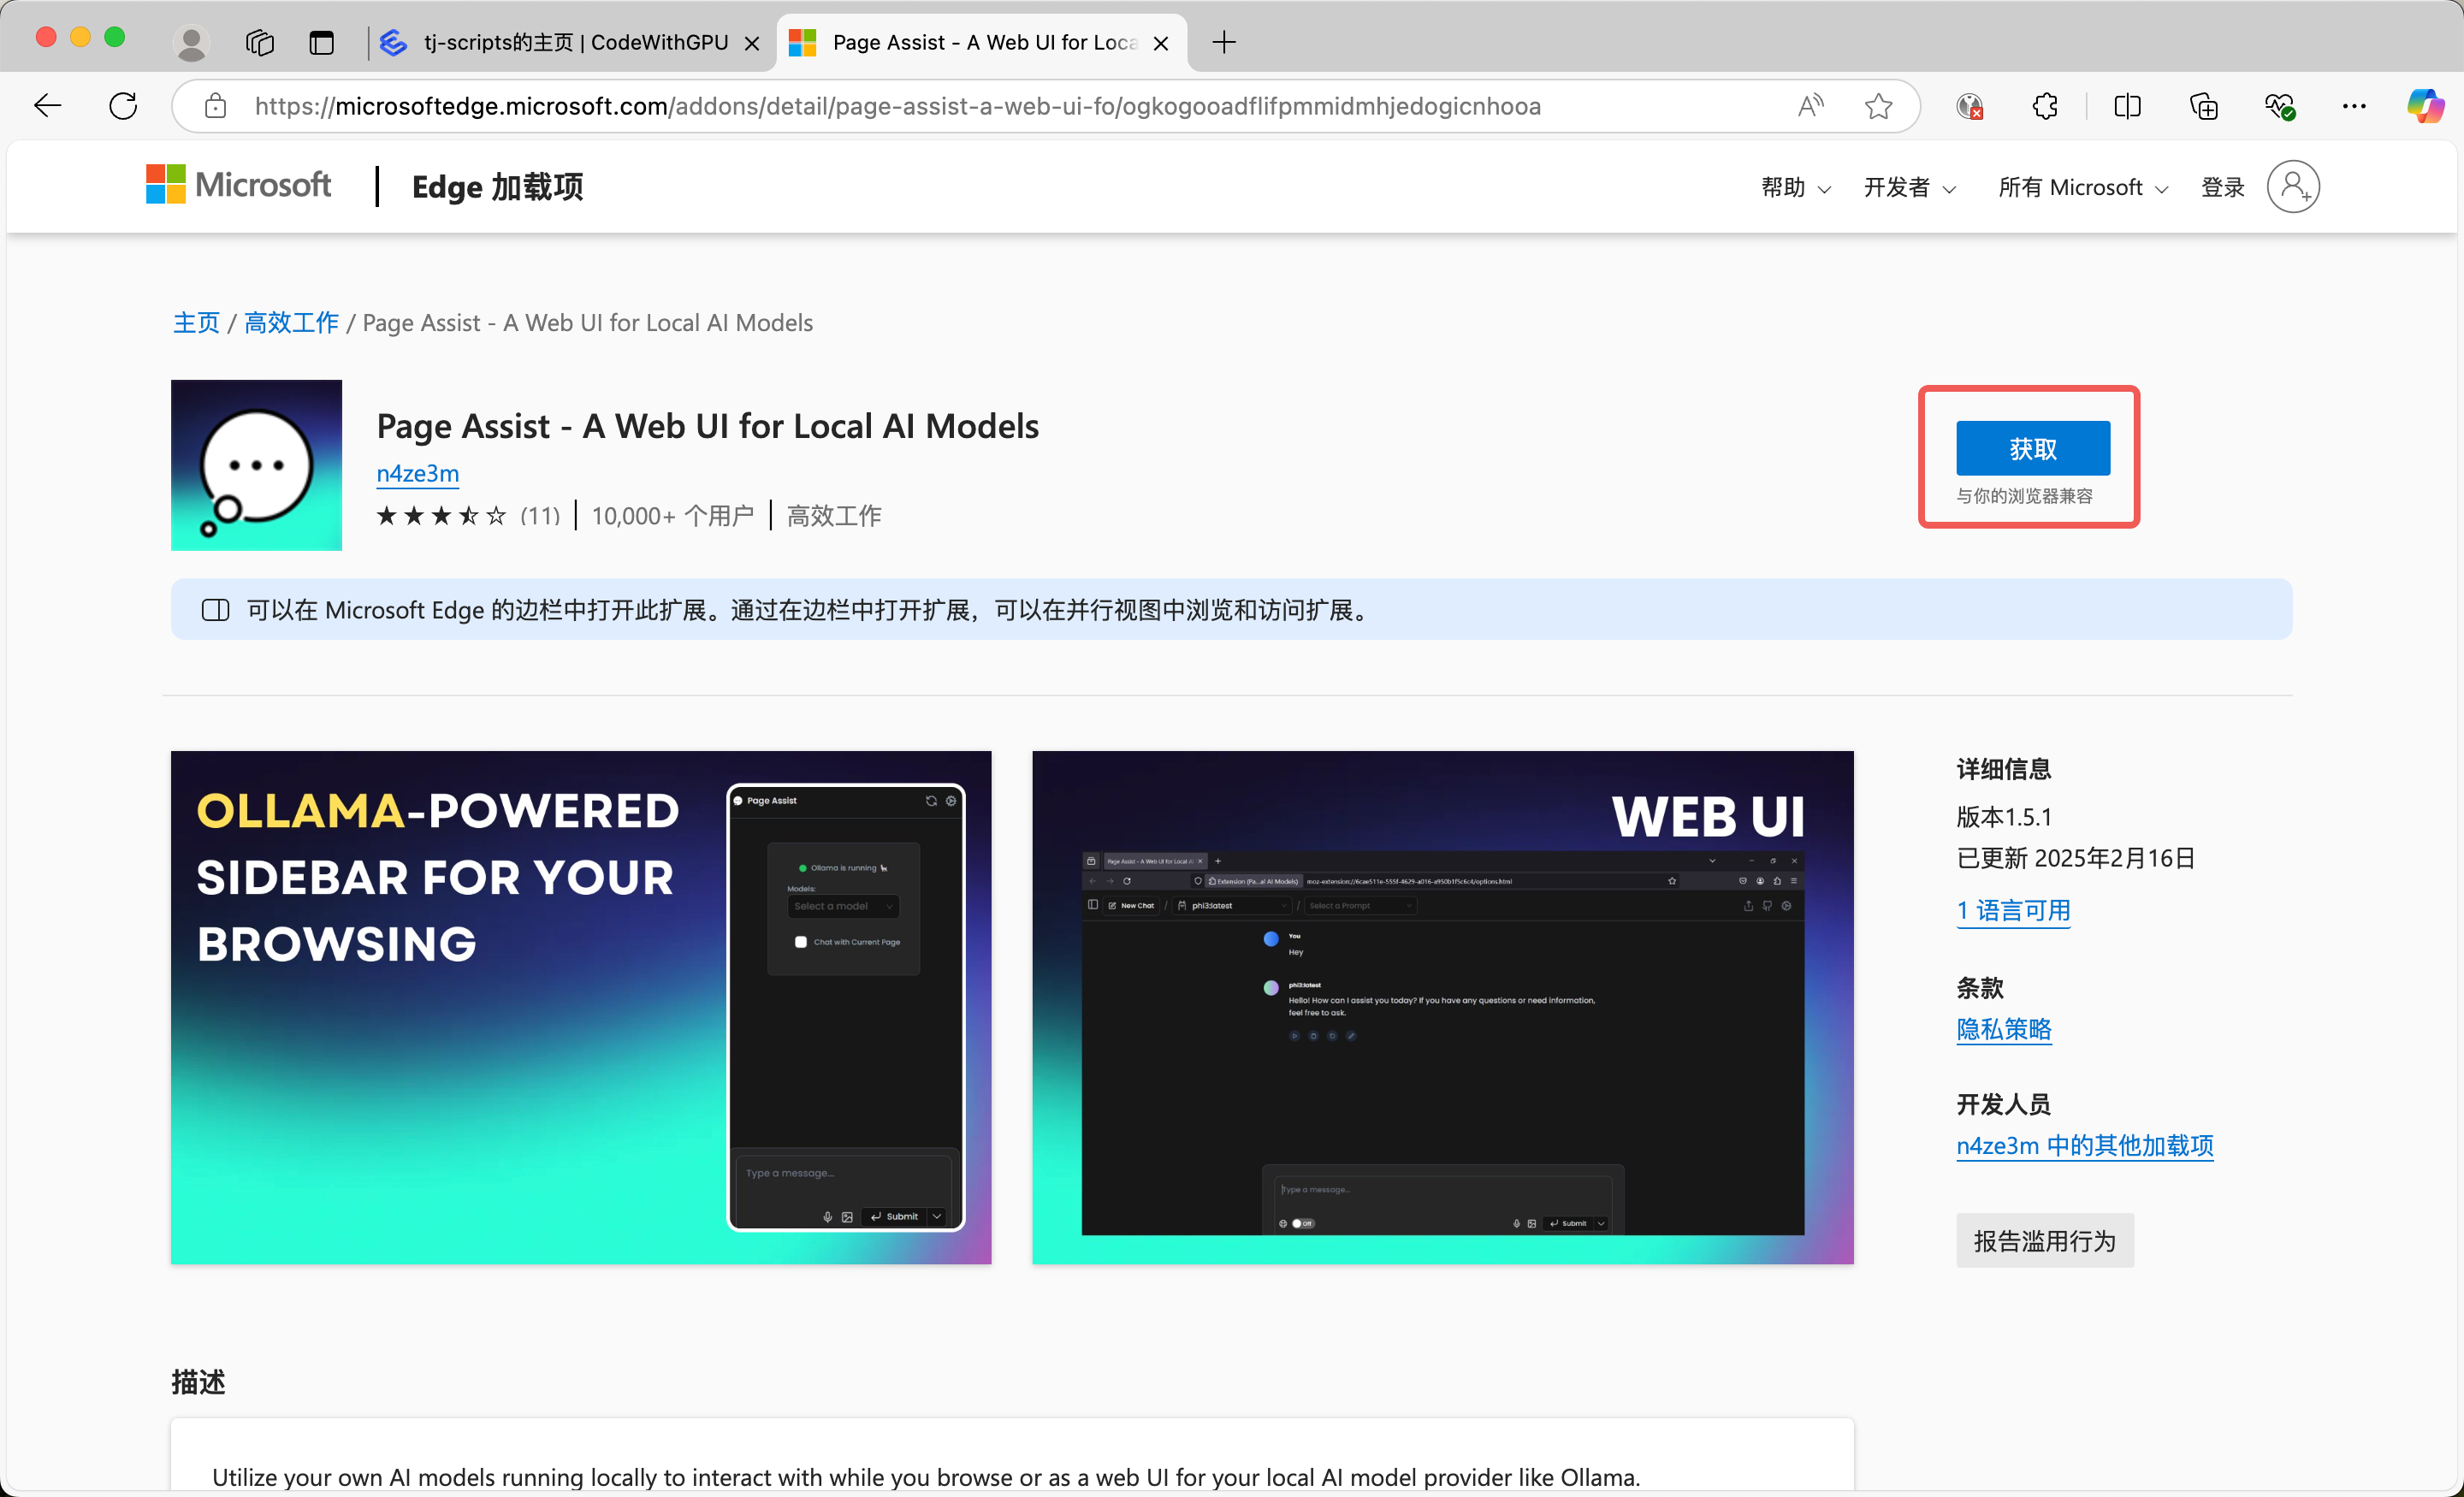Open Browser essentials heart icon

pyautogui.click(x=2279, y=106)
